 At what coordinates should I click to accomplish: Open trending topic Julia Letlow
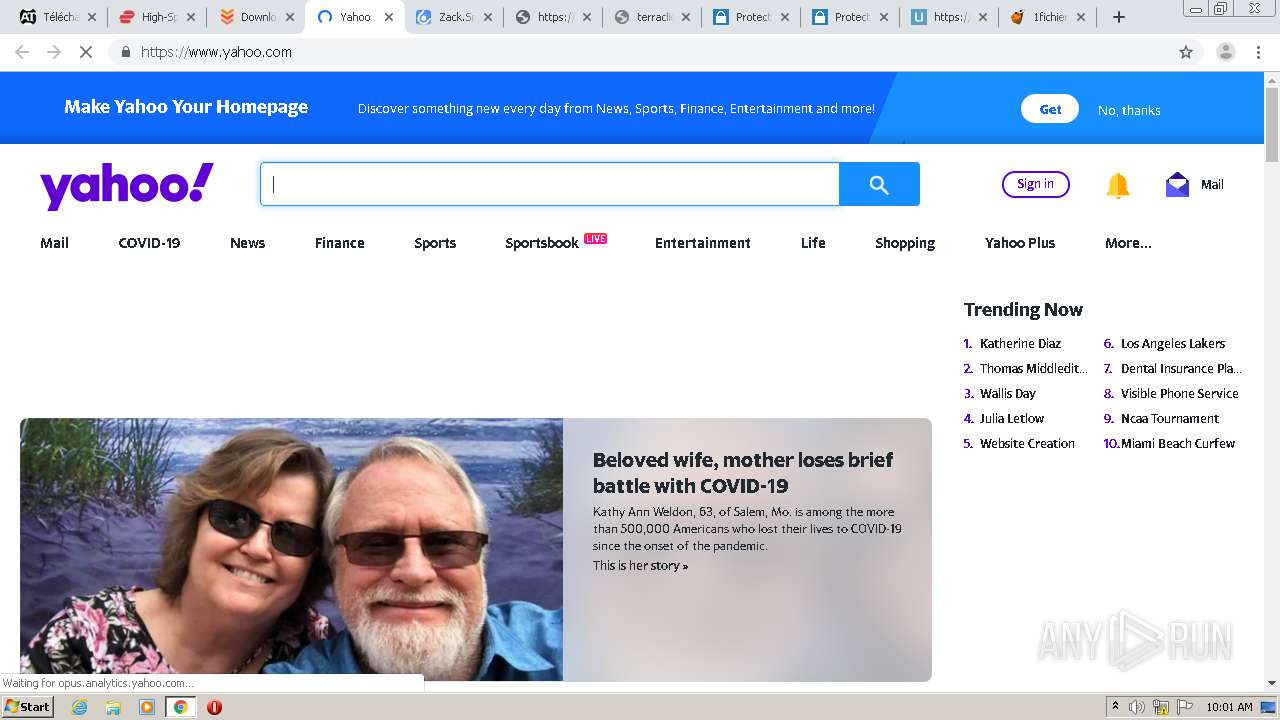(1011, 418)
